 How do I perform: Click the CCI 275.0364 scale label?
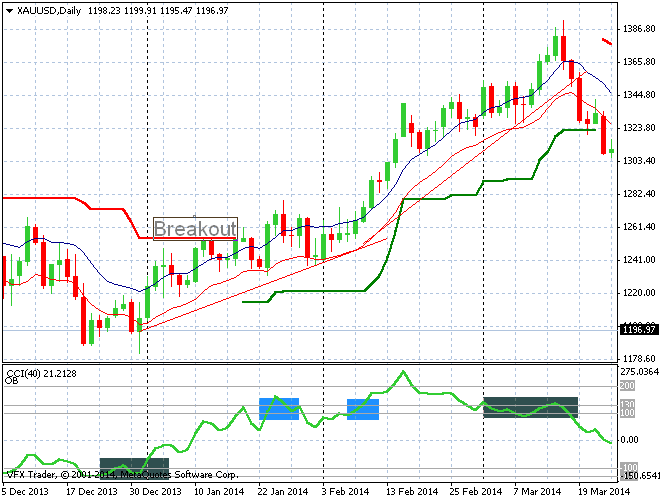(638, 370)
